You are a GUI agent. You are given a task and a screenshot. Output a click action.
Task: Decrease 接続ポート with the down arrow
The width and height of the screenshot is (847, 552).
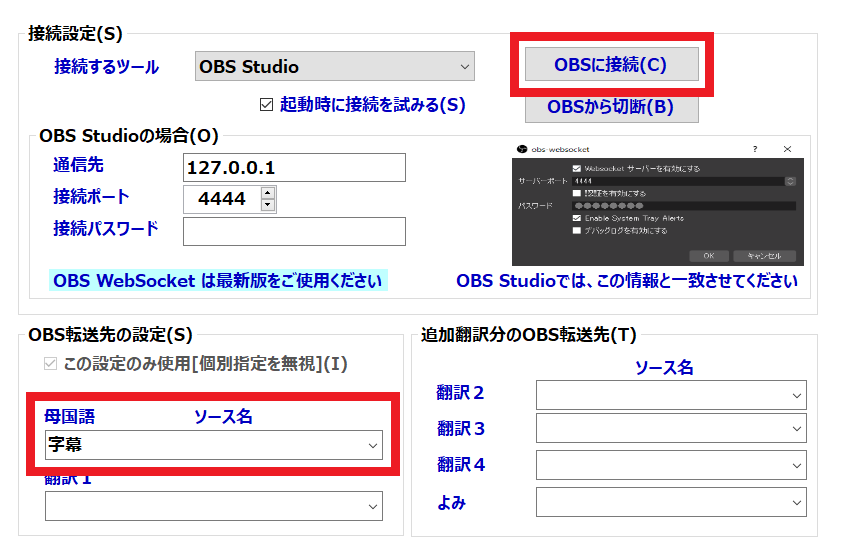(268, 205)
